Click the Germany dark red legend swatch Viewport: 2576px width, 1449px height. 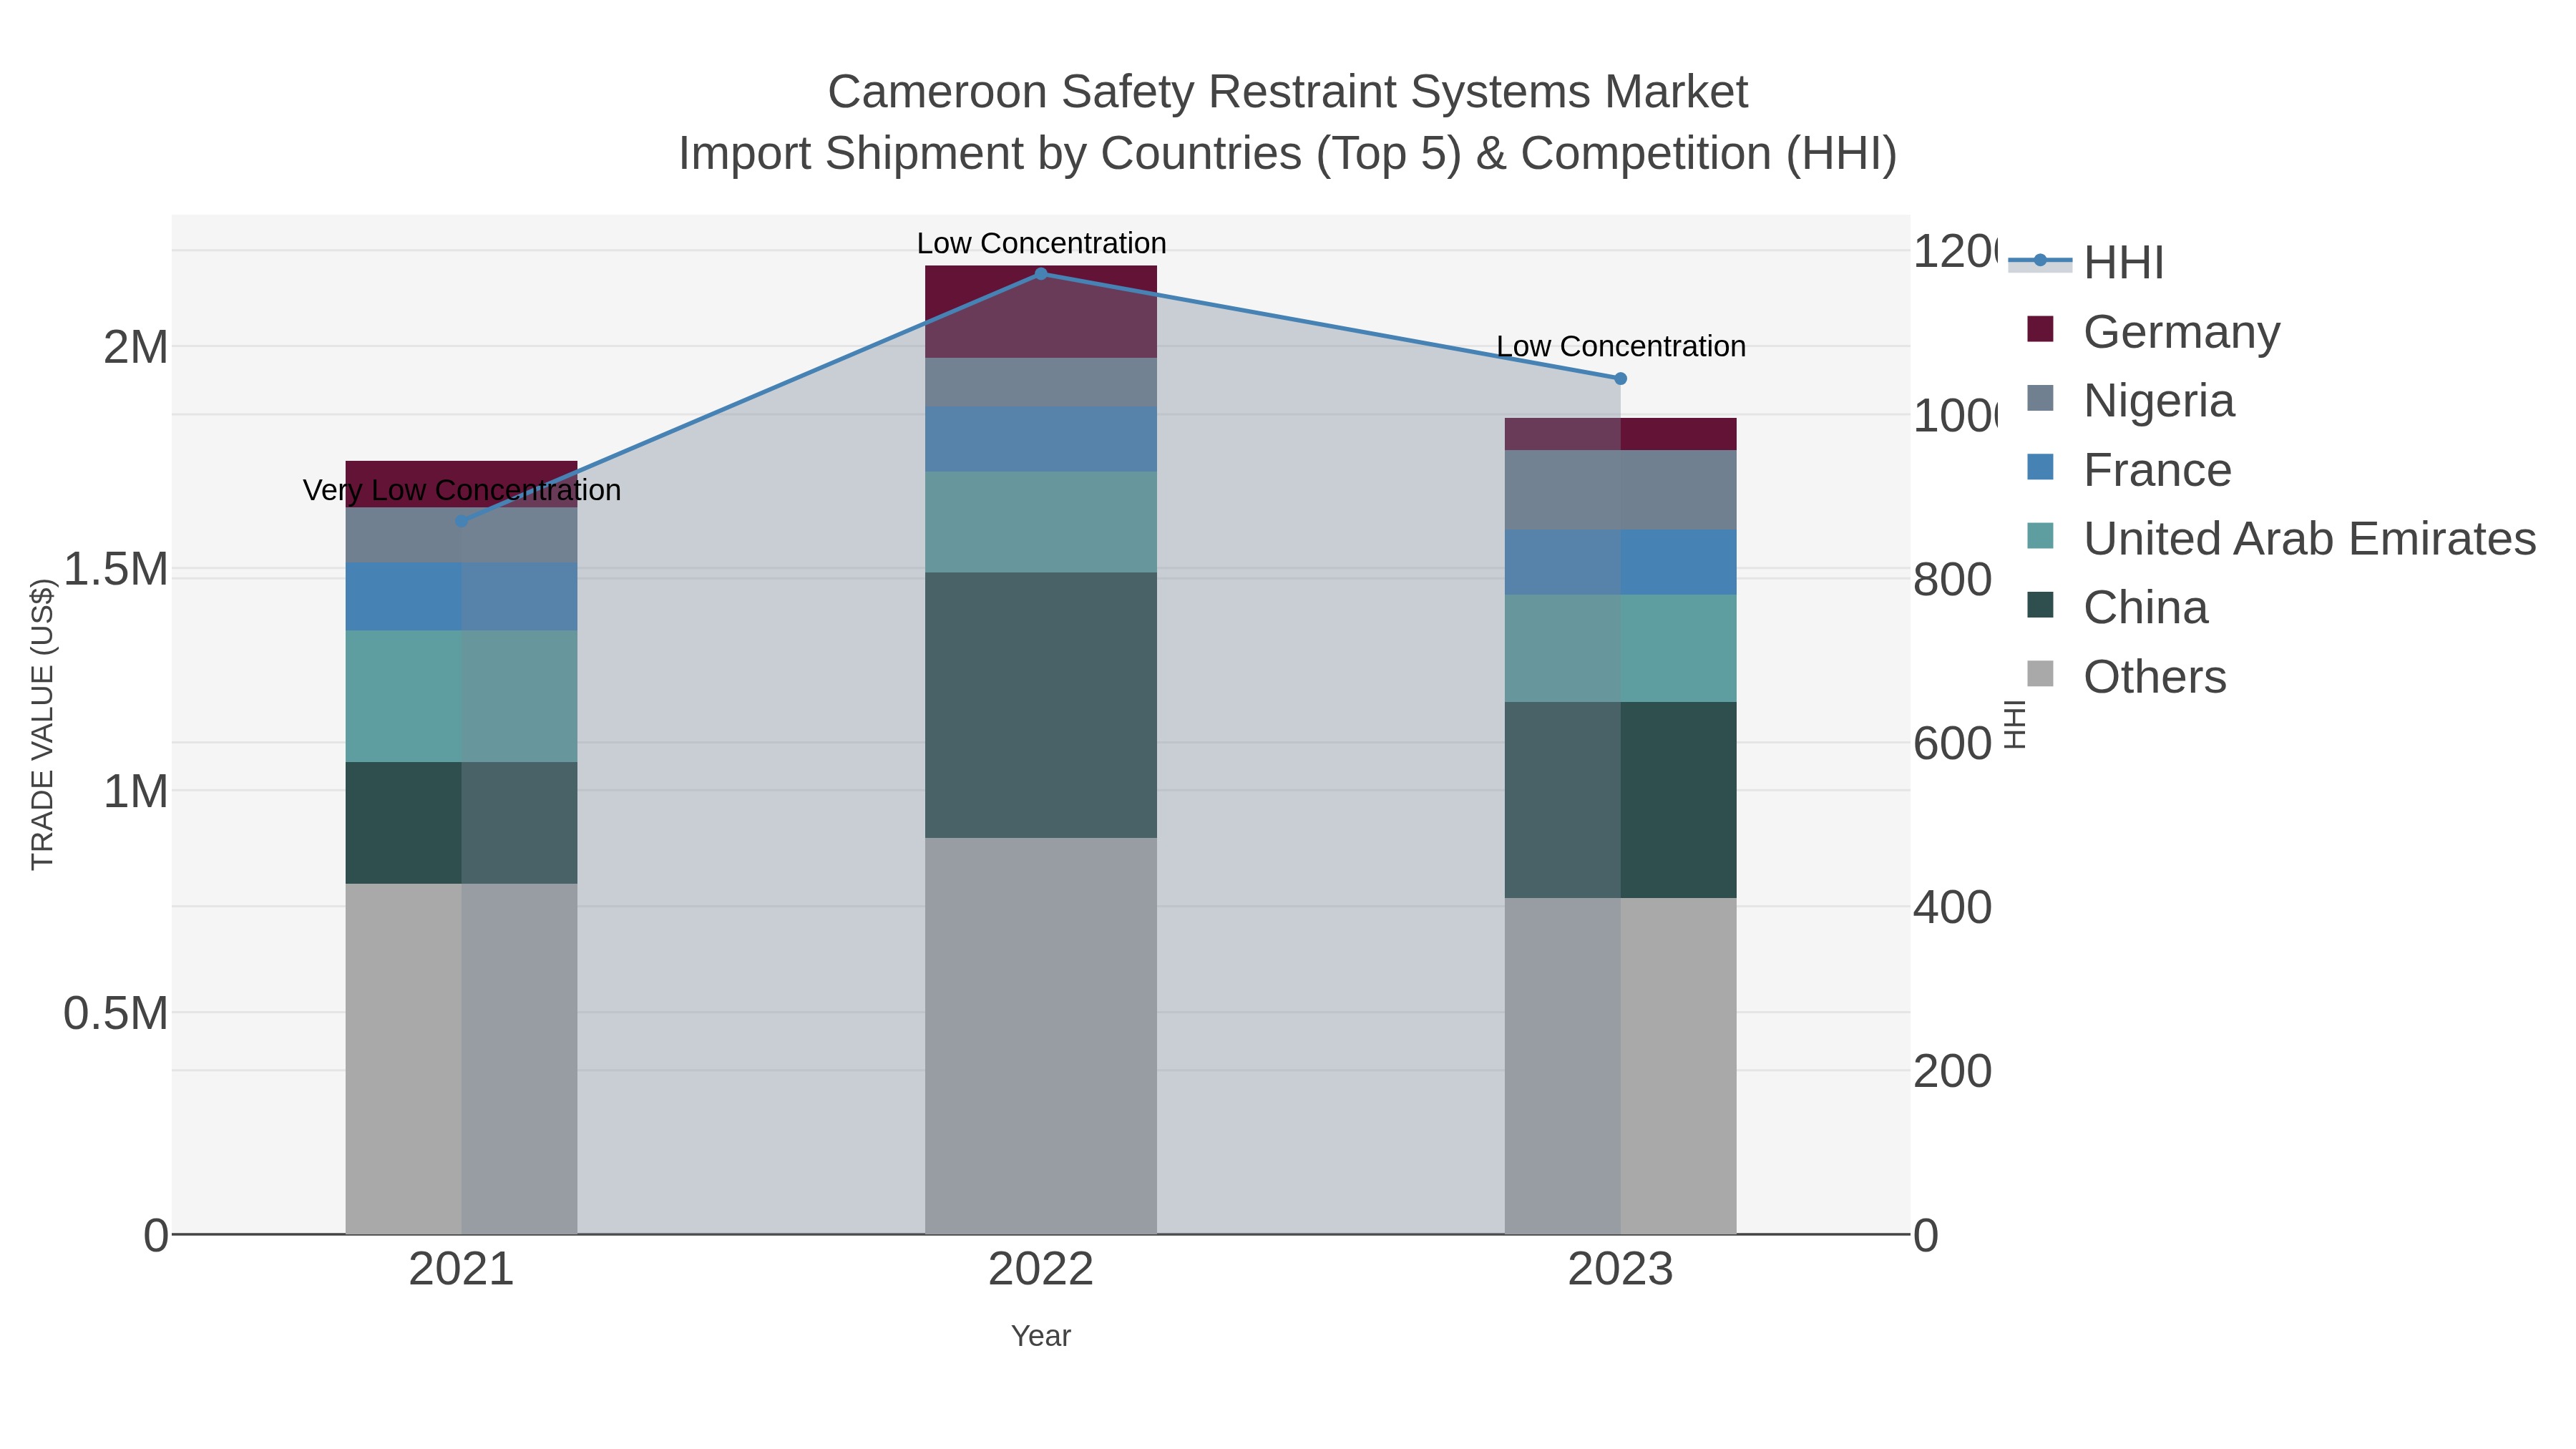tap(2040, 329)
